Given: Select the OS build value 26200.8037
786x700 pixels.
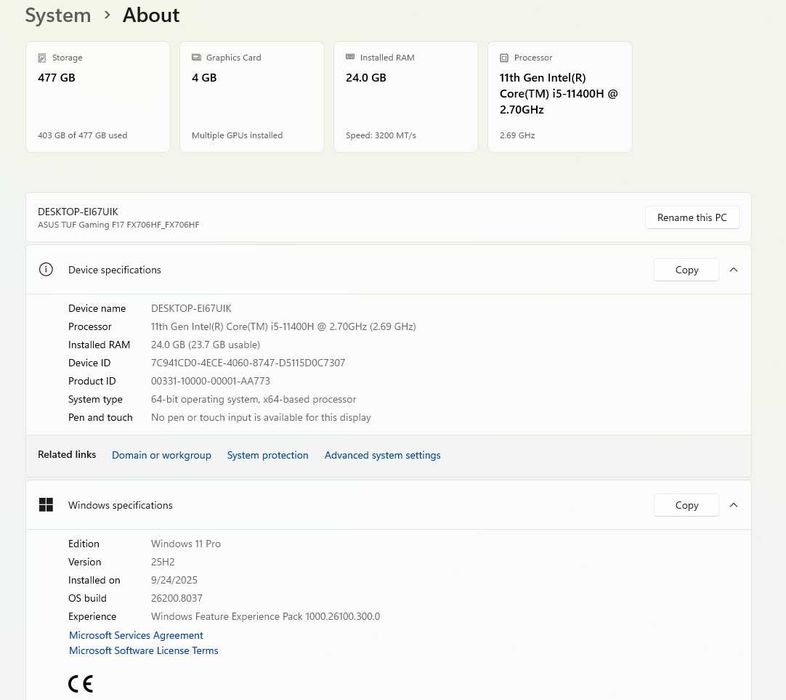Looking at the screenshot, I should pyautogui.click(x=176, y=598).
